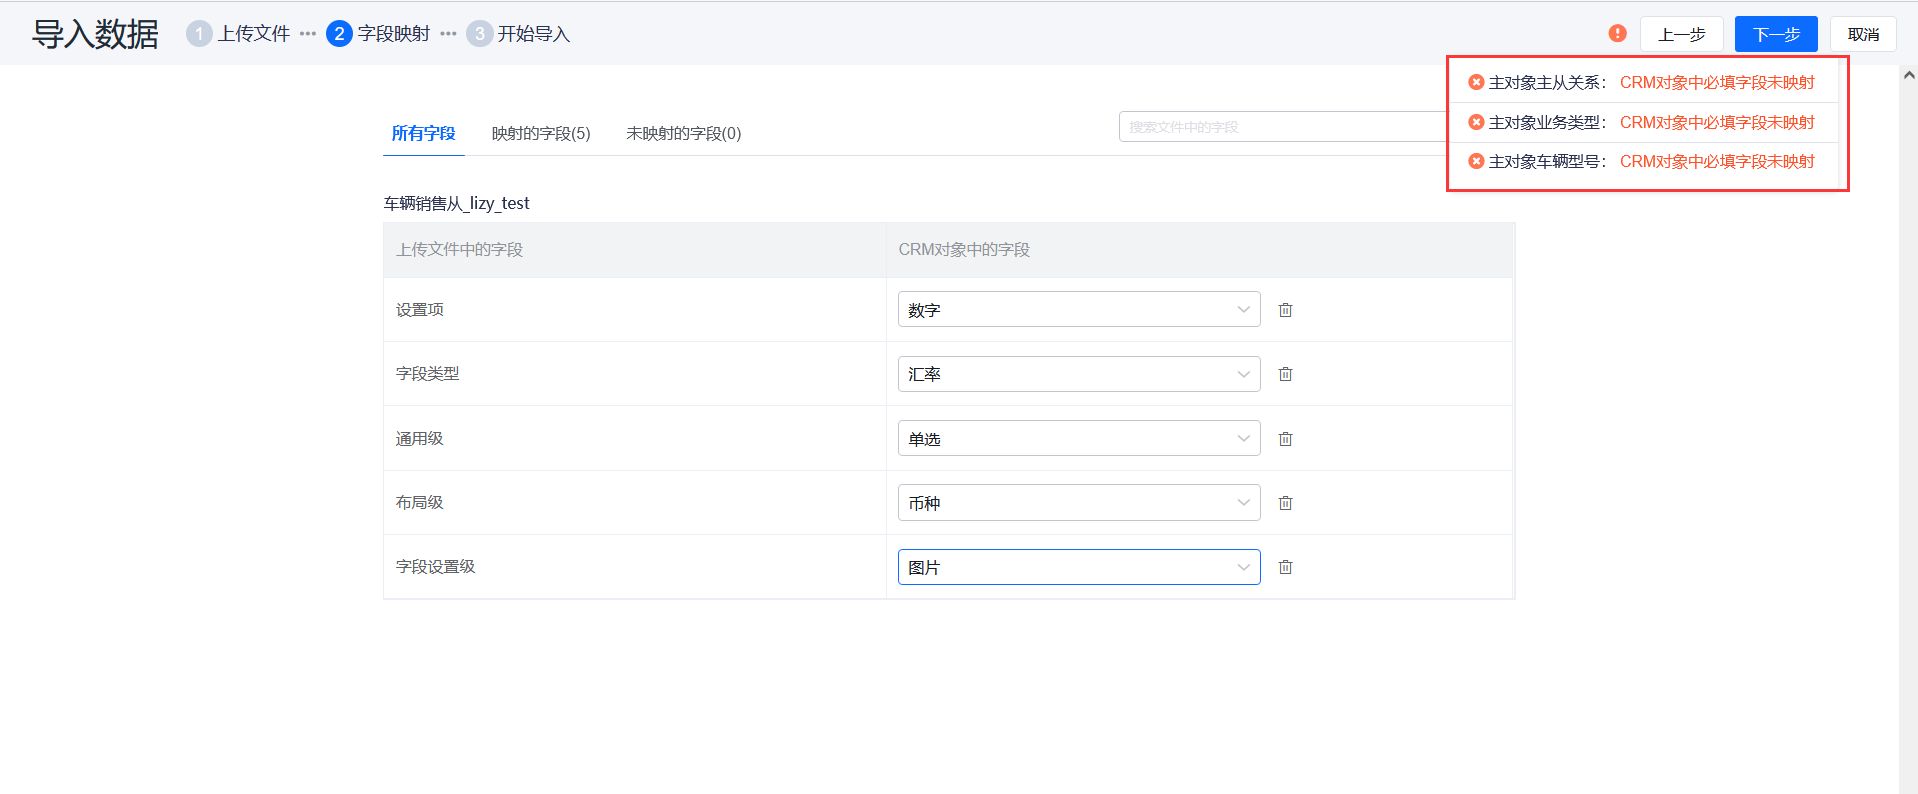Delete the 设置项 field mapping
The height and width of the screenshot is (794, 1918).
tap(1285, 310)
